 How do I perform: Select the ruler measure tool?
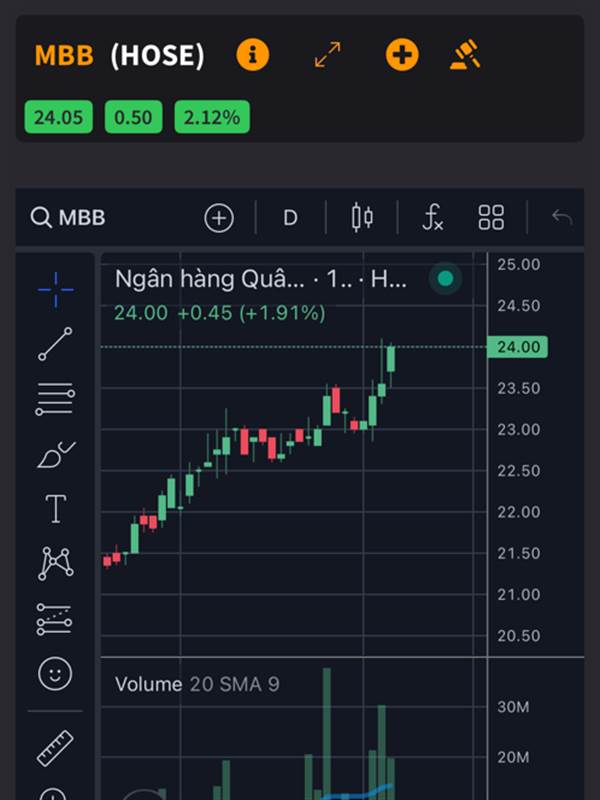55,748
